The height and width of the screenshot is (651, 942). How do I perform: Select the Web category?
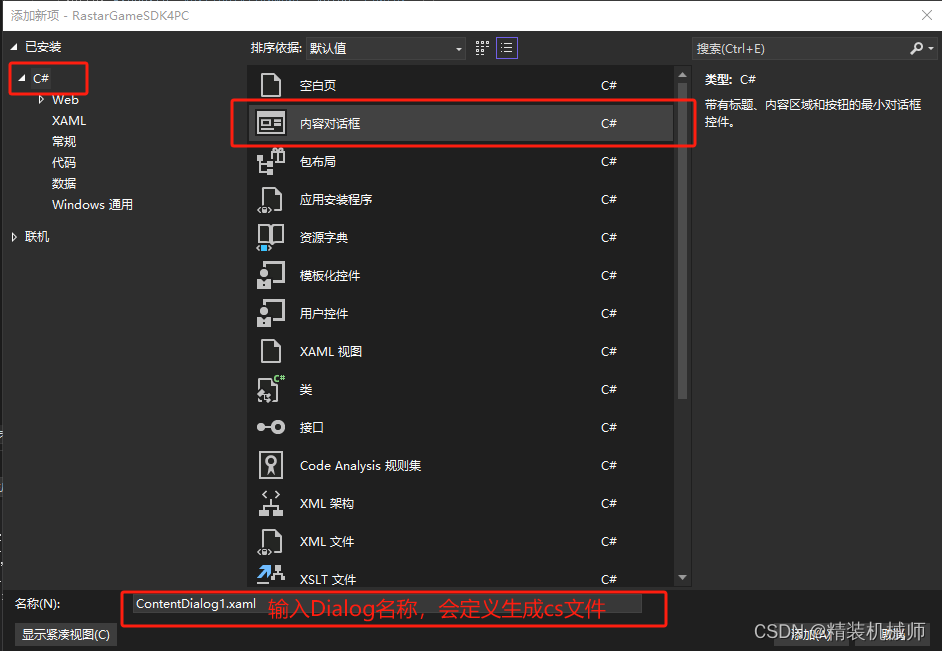click(x=65, y=100)
